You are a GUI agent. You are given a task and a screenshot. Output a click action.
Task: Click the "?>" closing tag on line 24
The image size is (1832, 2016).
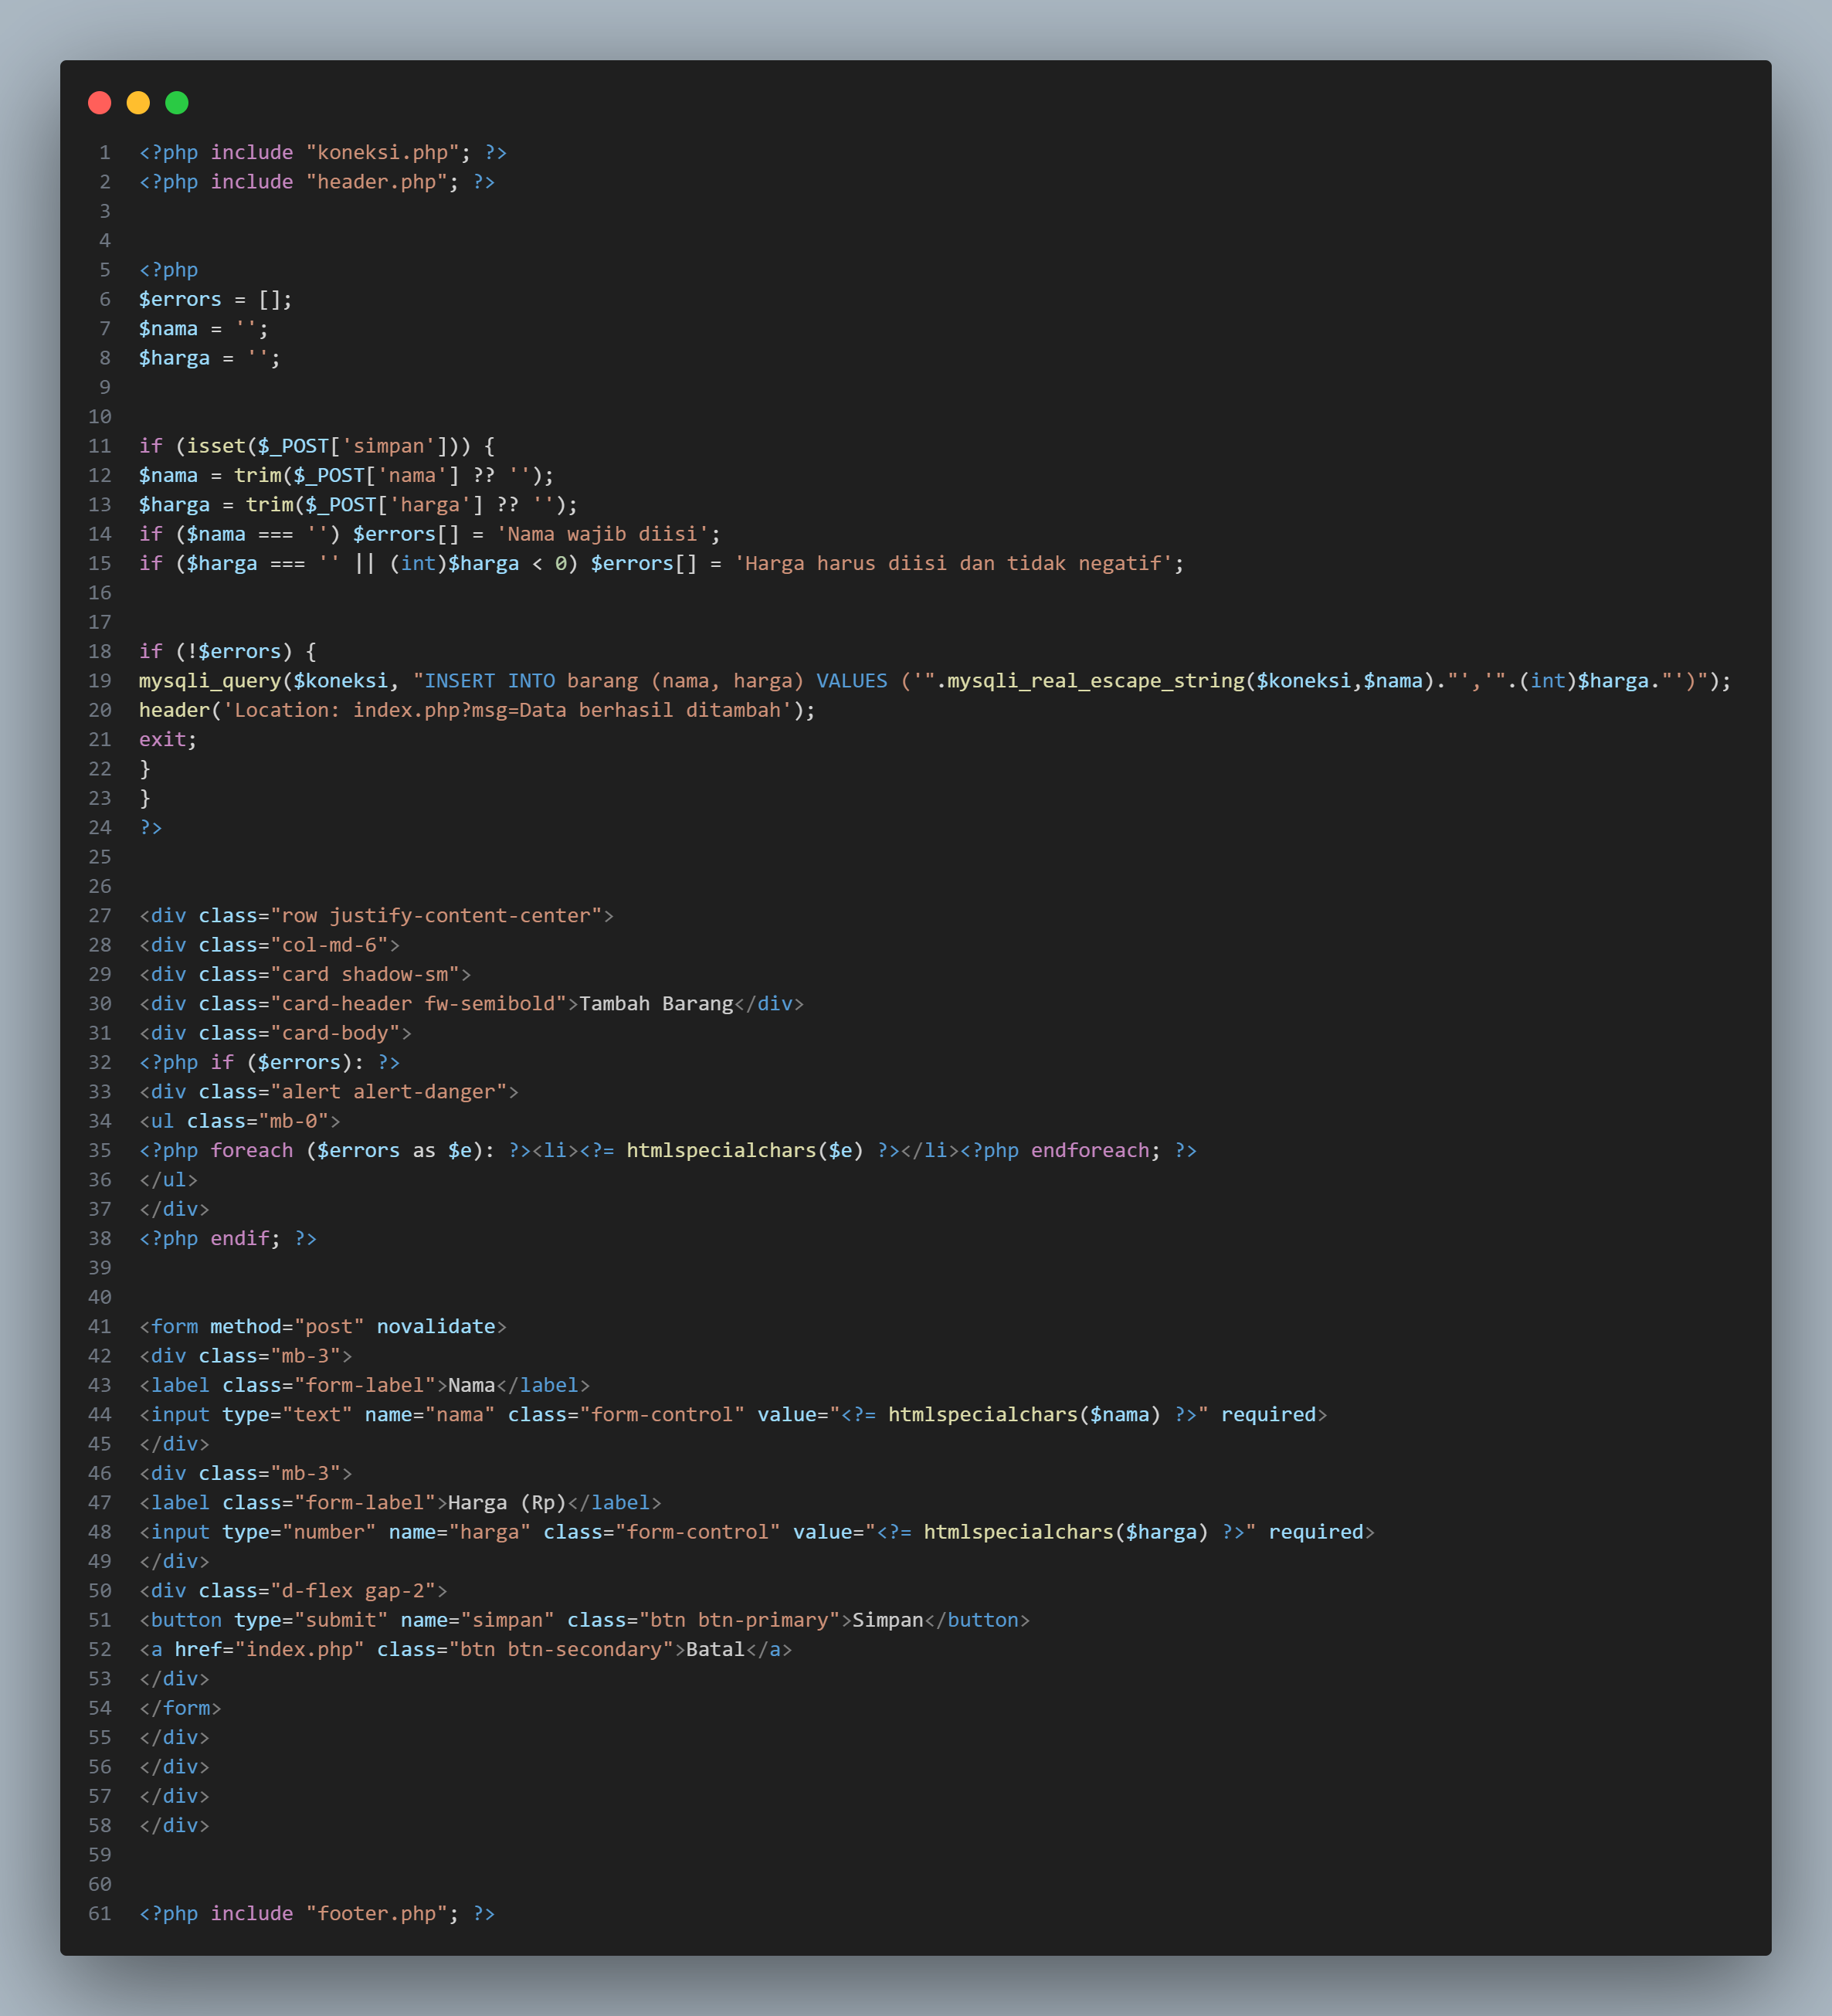point(150,828)
